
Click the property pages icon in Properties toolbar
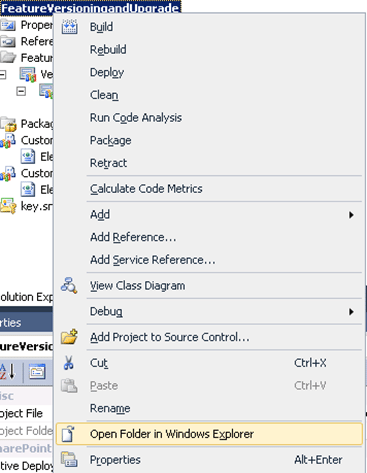pos(37,372)
